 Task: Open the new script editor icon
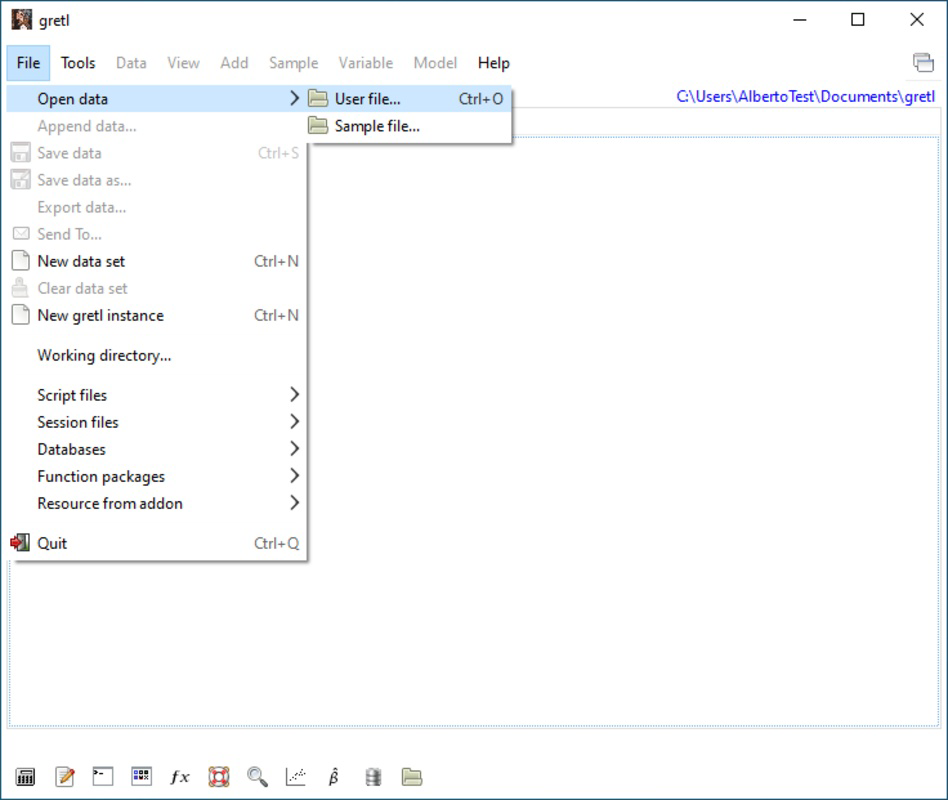(x=65, y=776)
